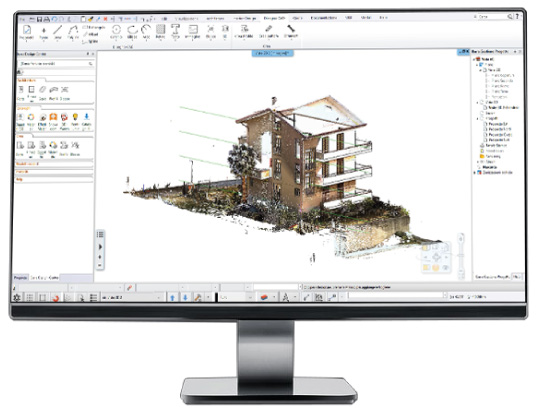Click the blue up arrow level button

[x=173, y=297]
